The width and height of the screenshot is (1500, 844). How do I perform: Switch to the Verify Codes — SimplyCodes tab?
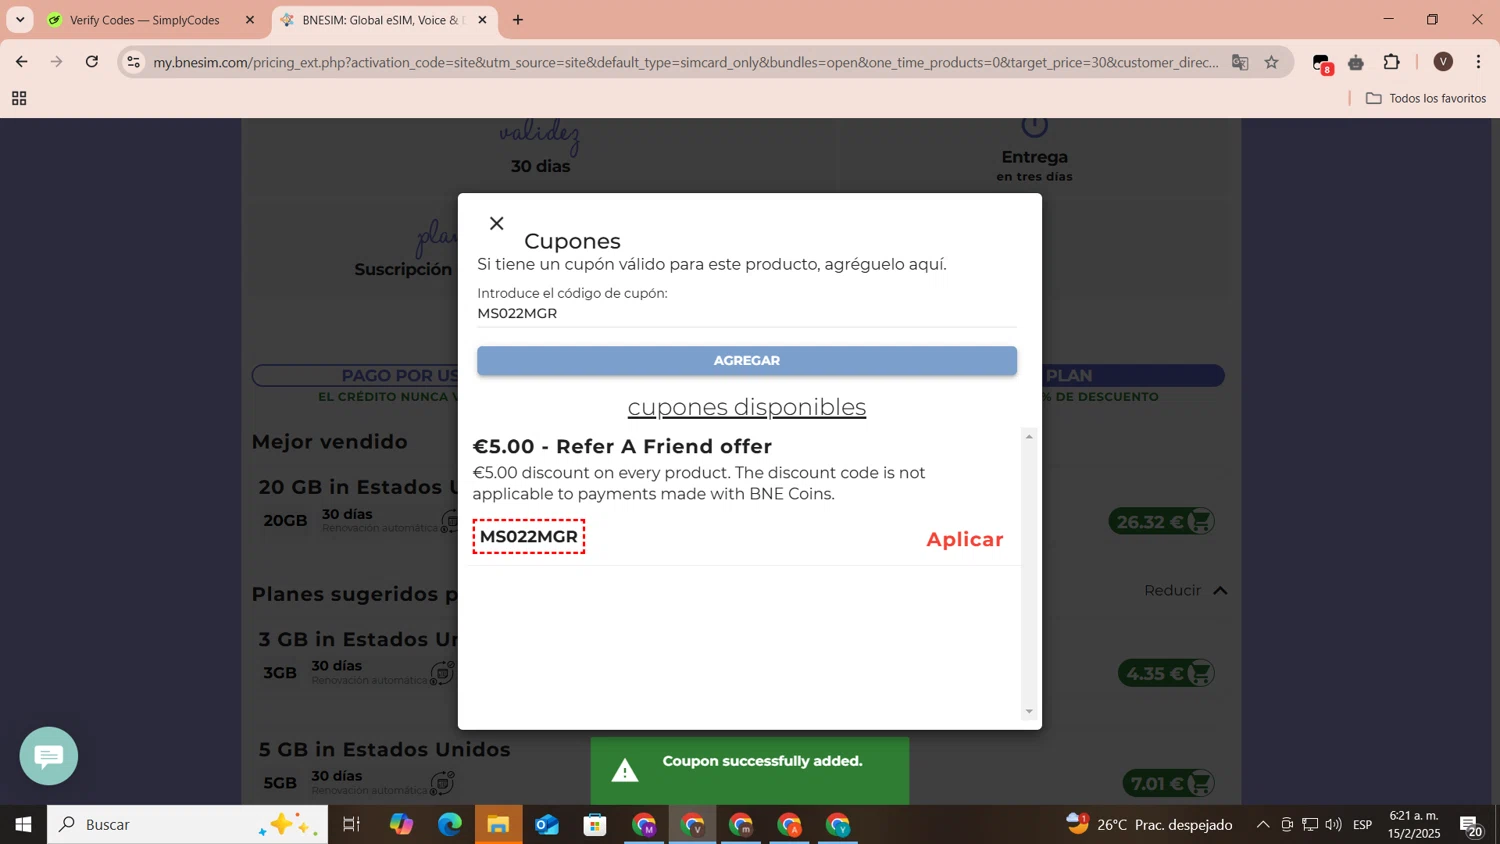pos(145,20)
